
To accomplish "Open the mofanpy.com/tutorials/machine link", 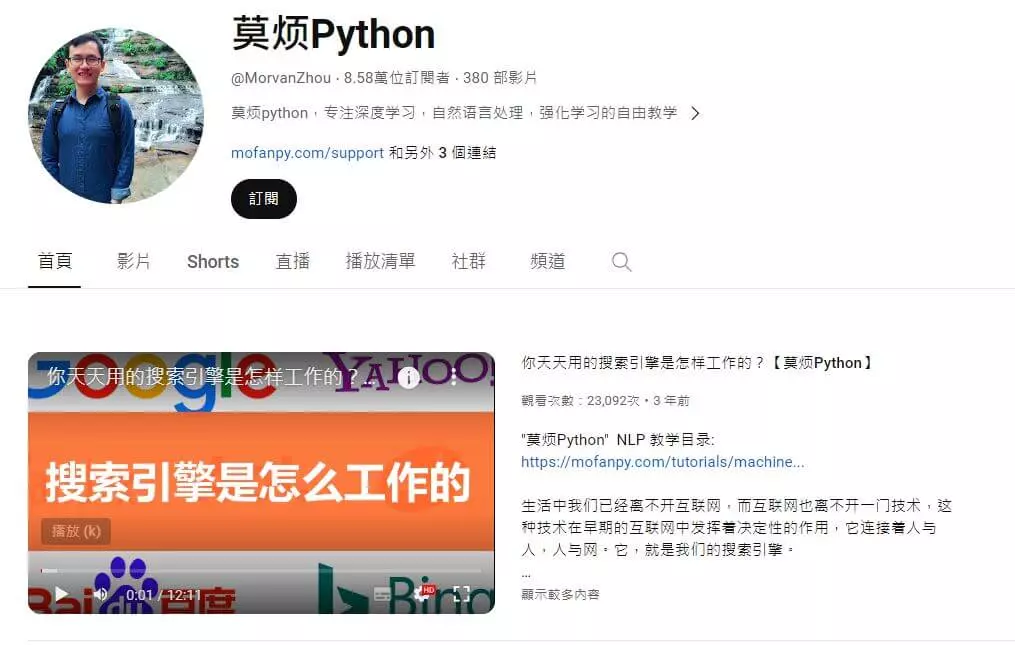I will pos(663,462).
